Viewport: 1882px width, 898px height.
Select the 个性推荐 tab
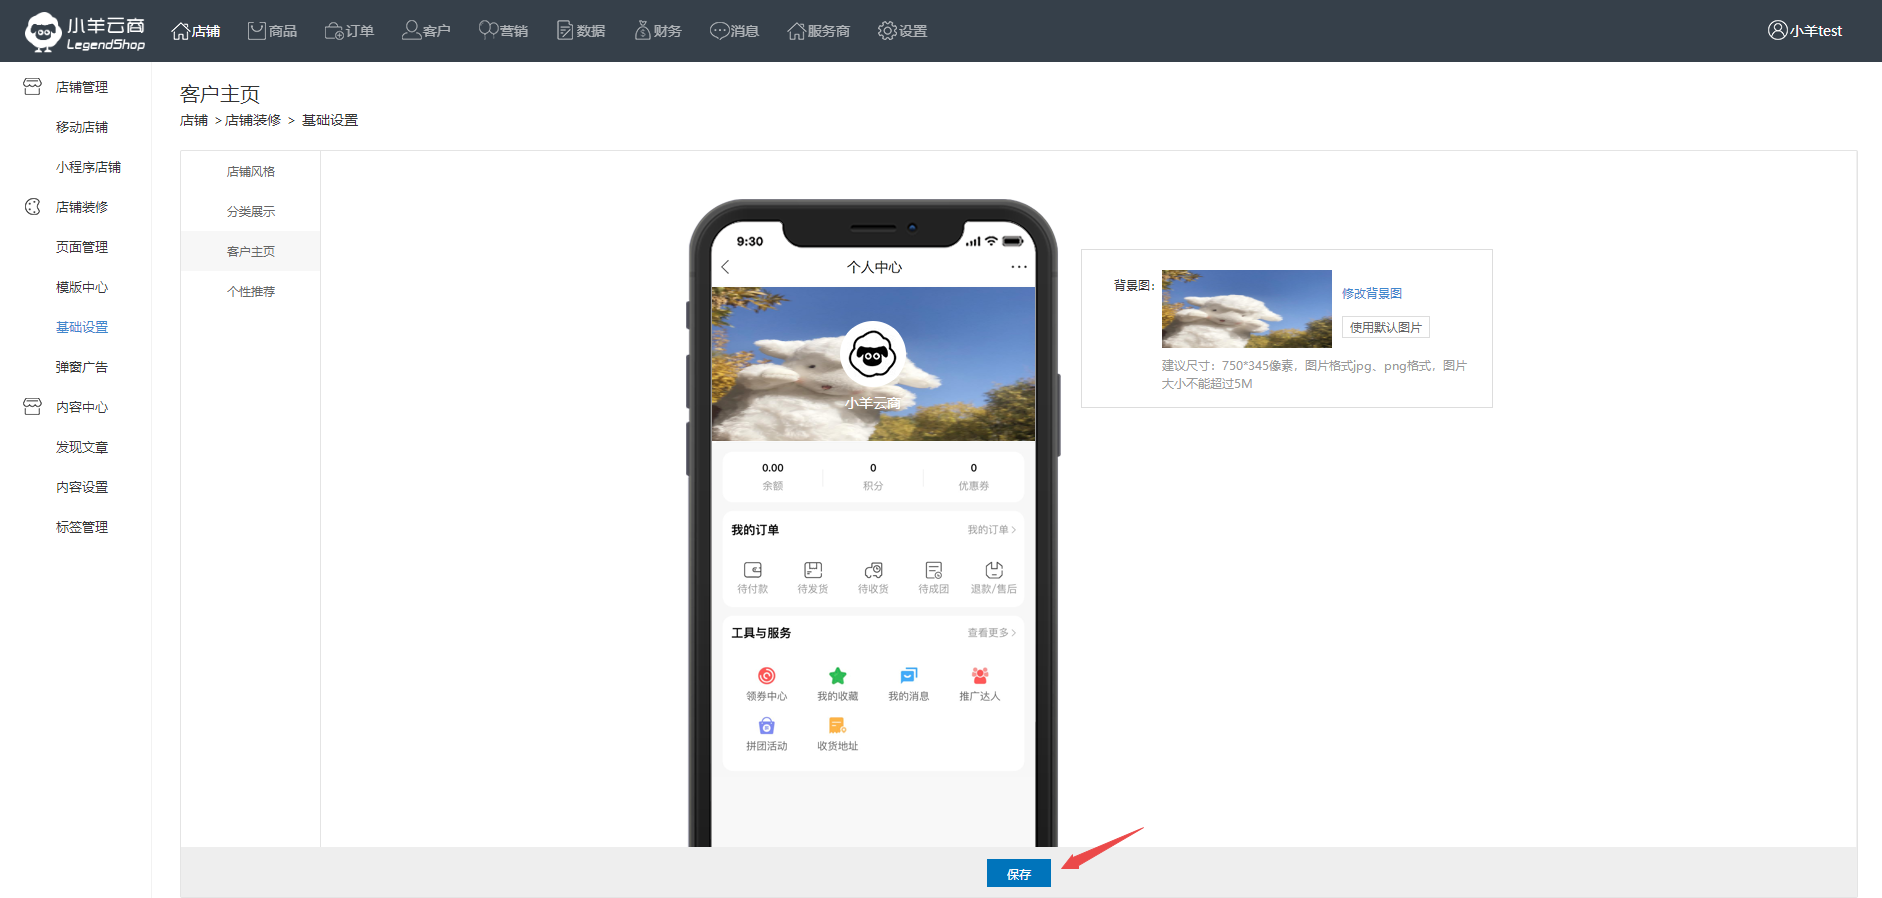coord(251,292)
